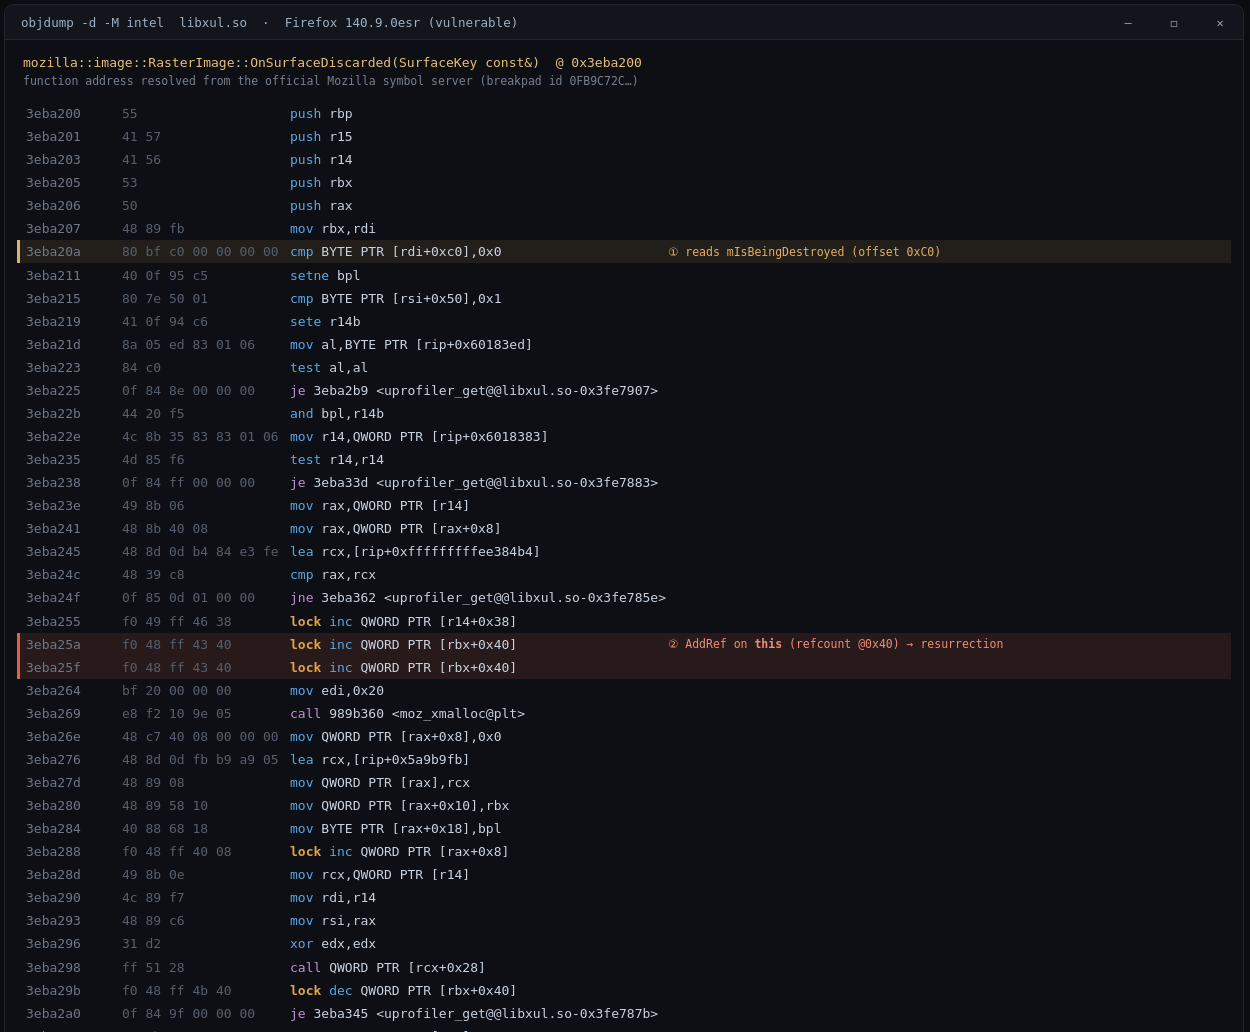
Task: Select call QWORD PTR [rcx+0x28] instruction
Action: pos(388,967)
